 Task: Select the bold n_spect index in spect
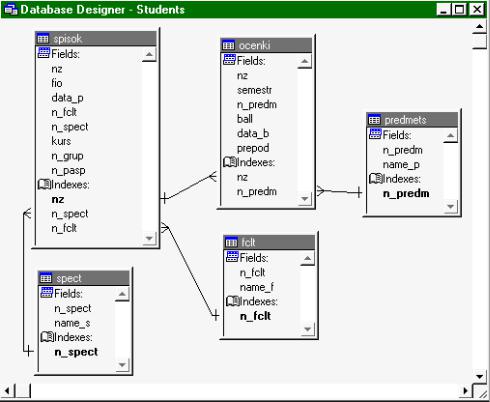tap(76, 352)
